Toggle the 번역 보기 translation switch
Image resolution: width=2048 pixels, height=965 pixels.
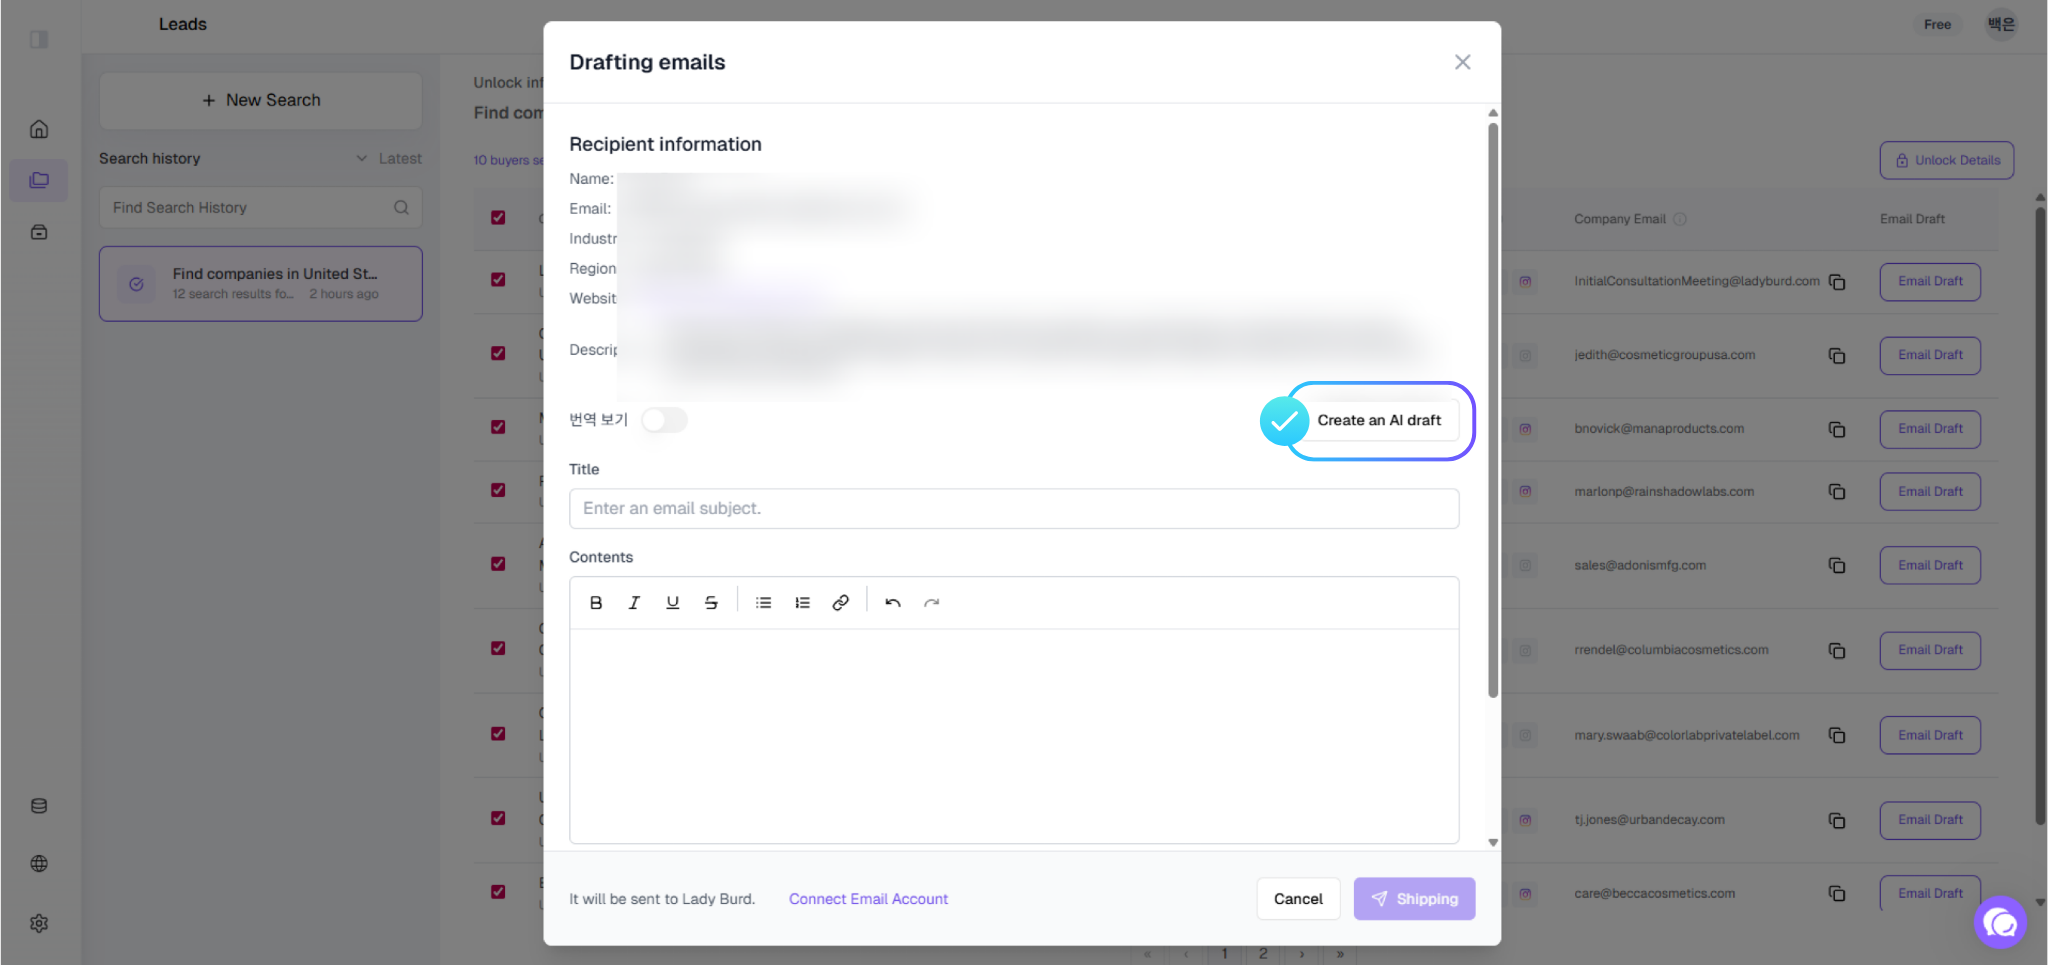664,420
